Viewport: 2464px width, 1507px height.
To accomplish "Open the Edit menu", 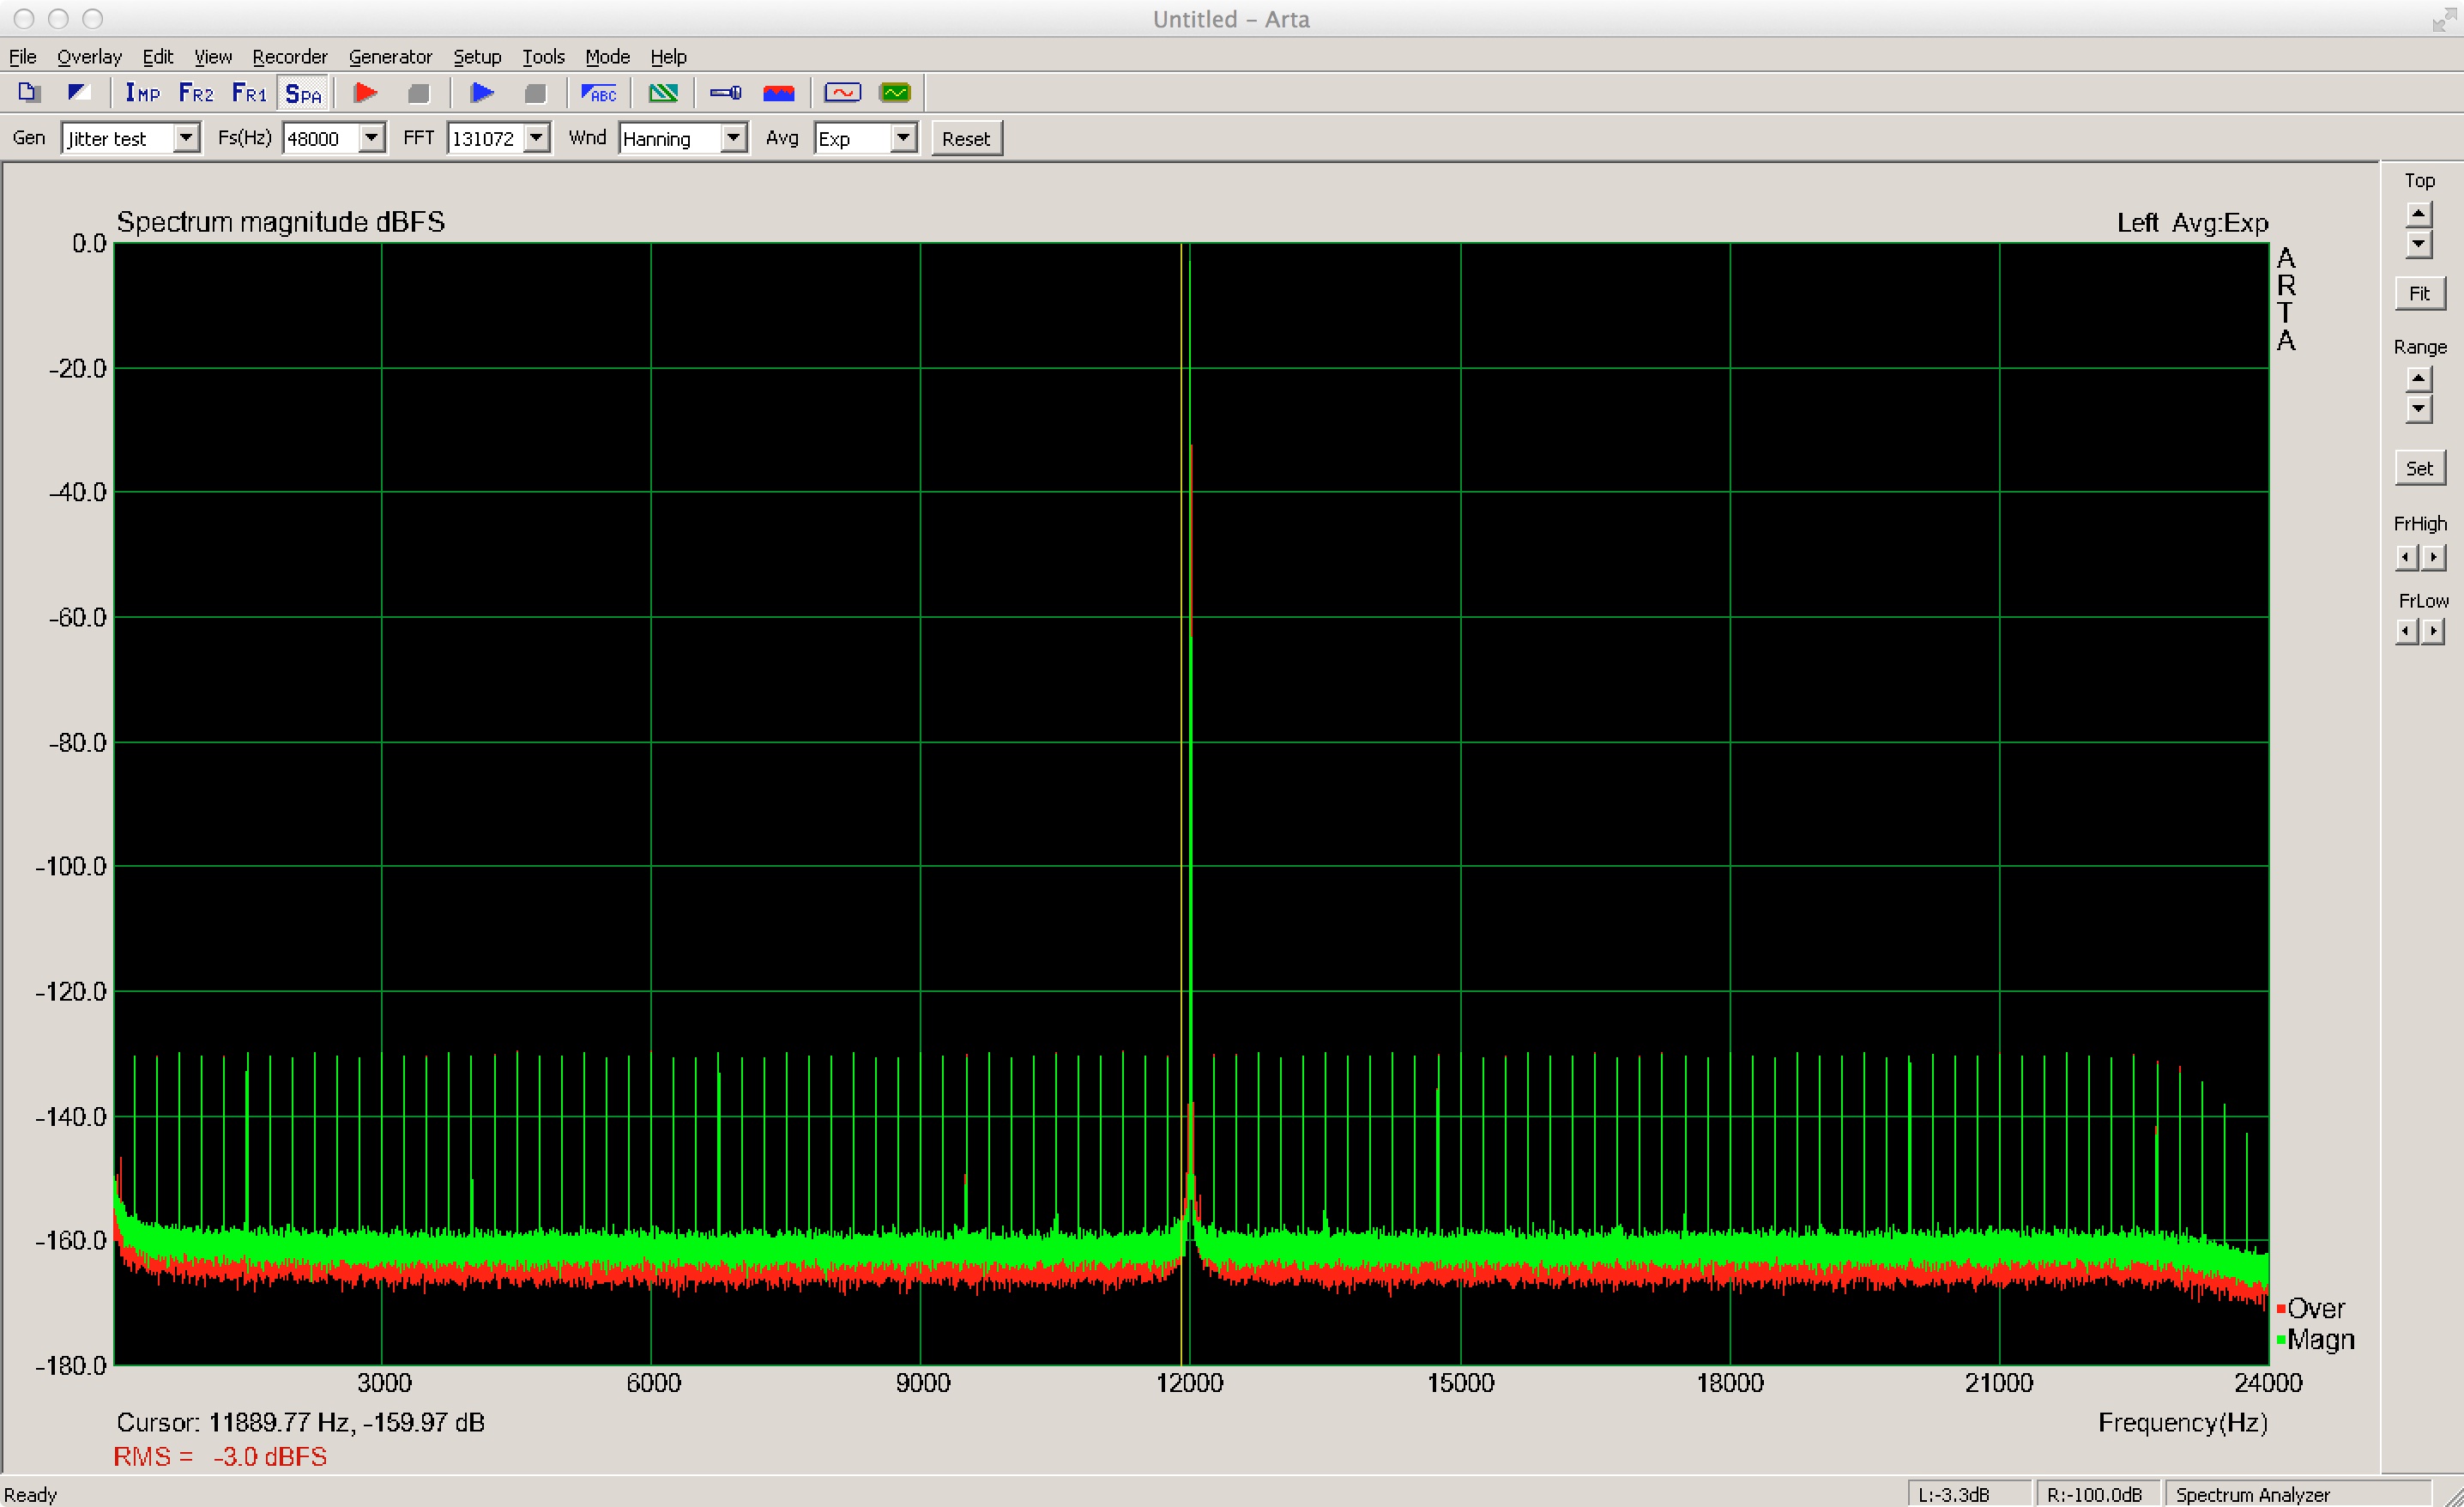I will (x=157, y=57).
